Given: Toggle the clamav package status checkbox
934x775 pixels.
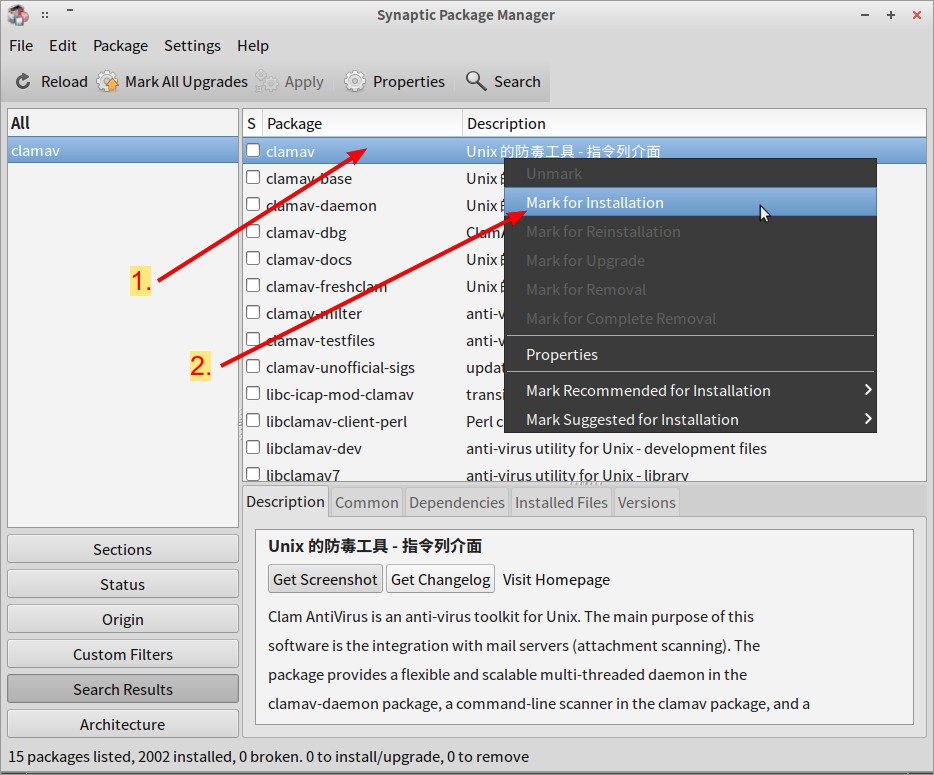Looking at the screenshot, I should pyautogui.click(x=253, y=150).
